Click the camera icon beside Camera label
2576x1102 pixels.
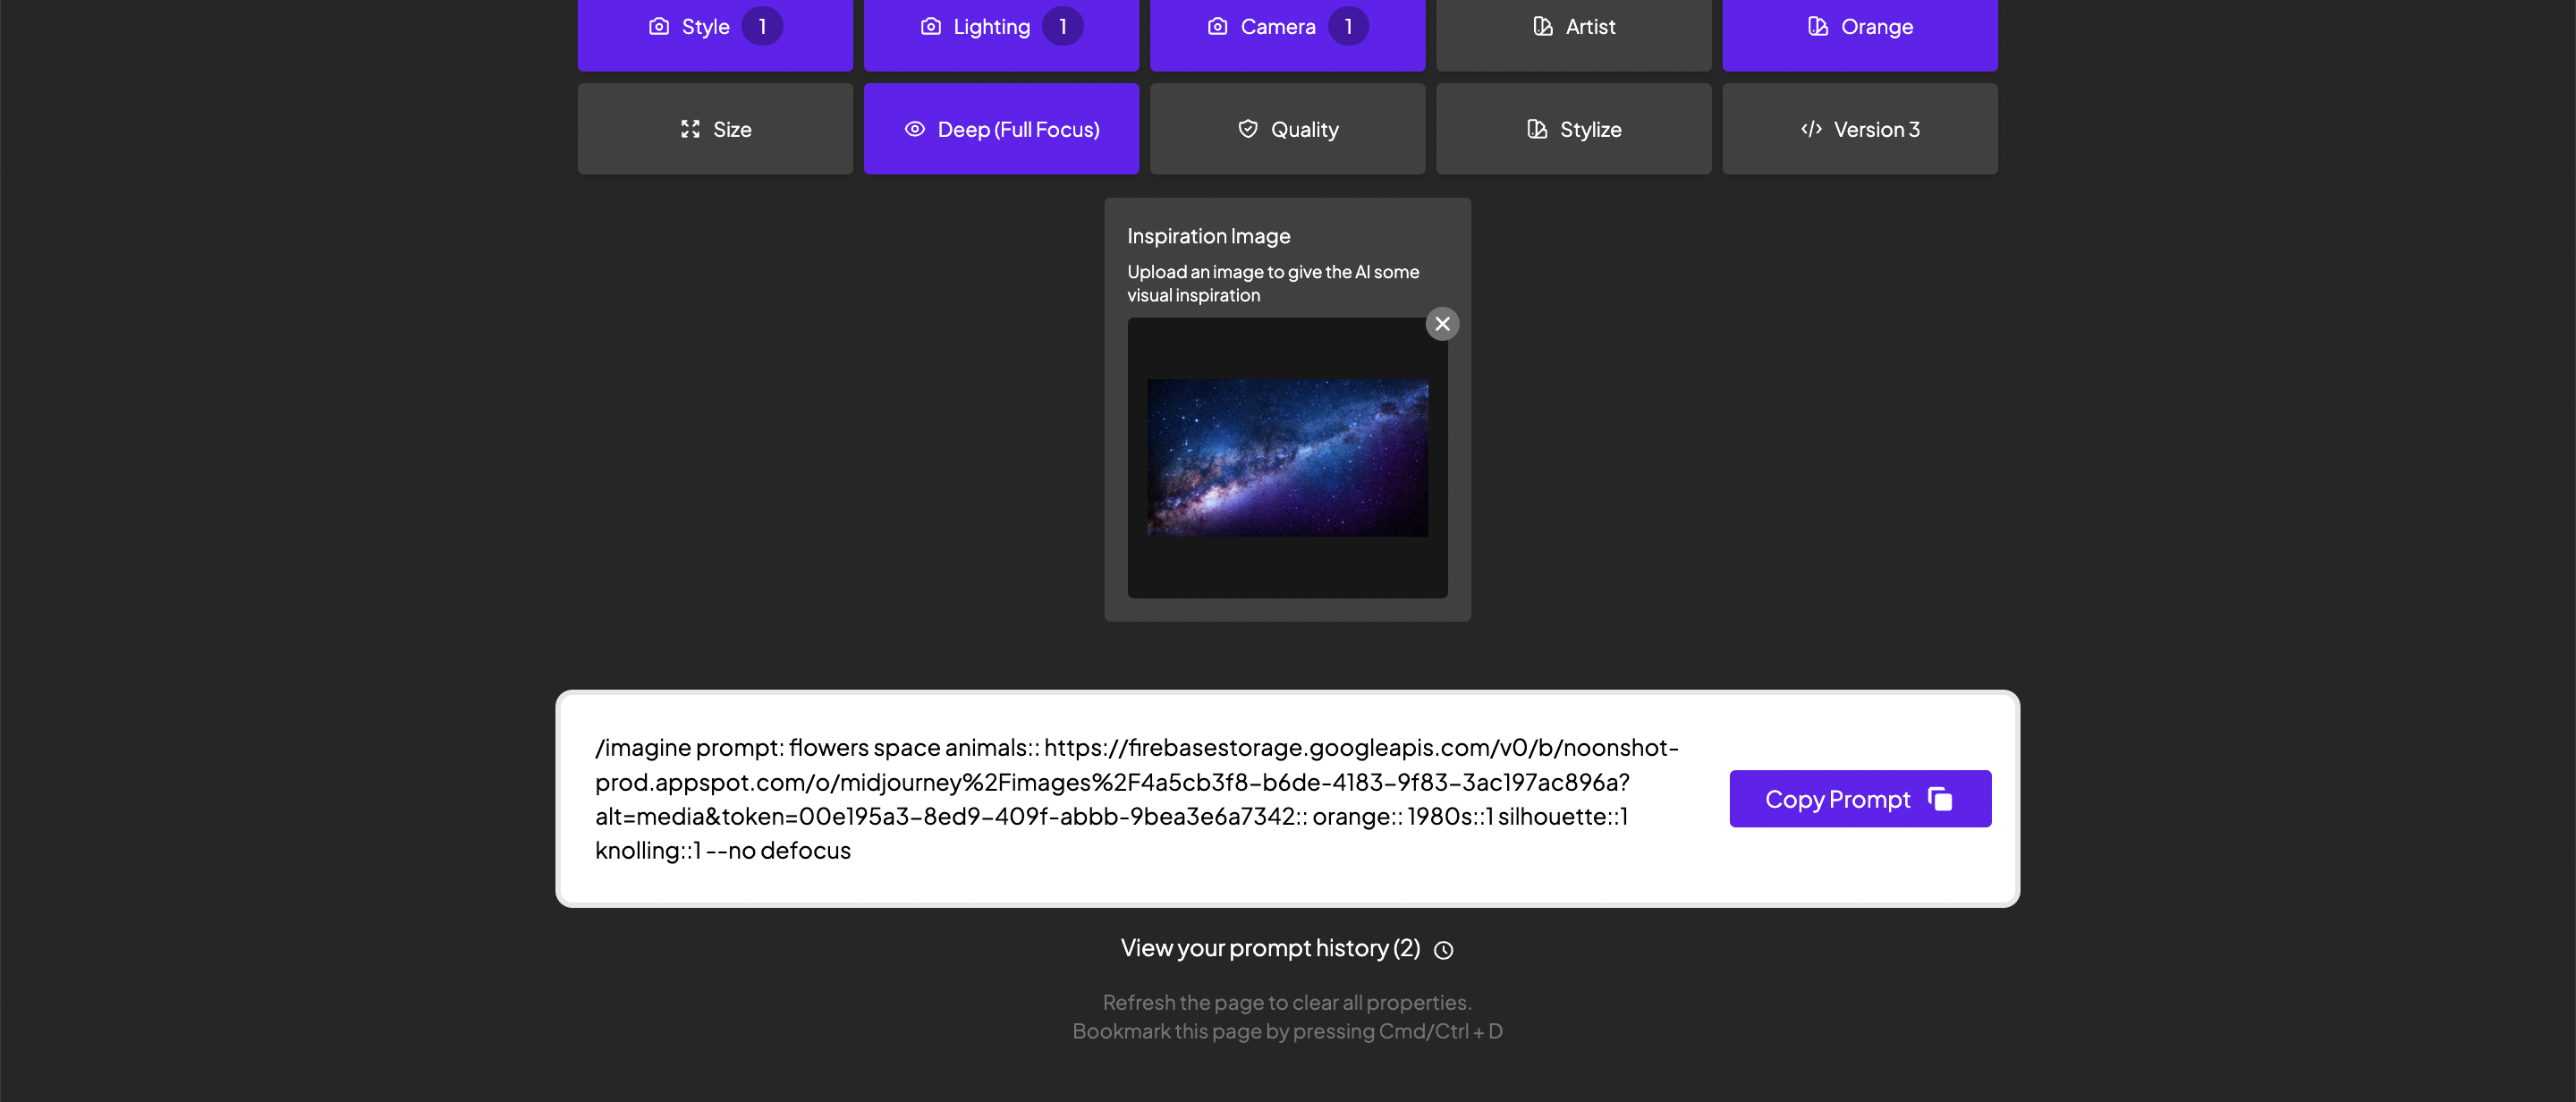pyautogui.click(x=1217, y=27)
